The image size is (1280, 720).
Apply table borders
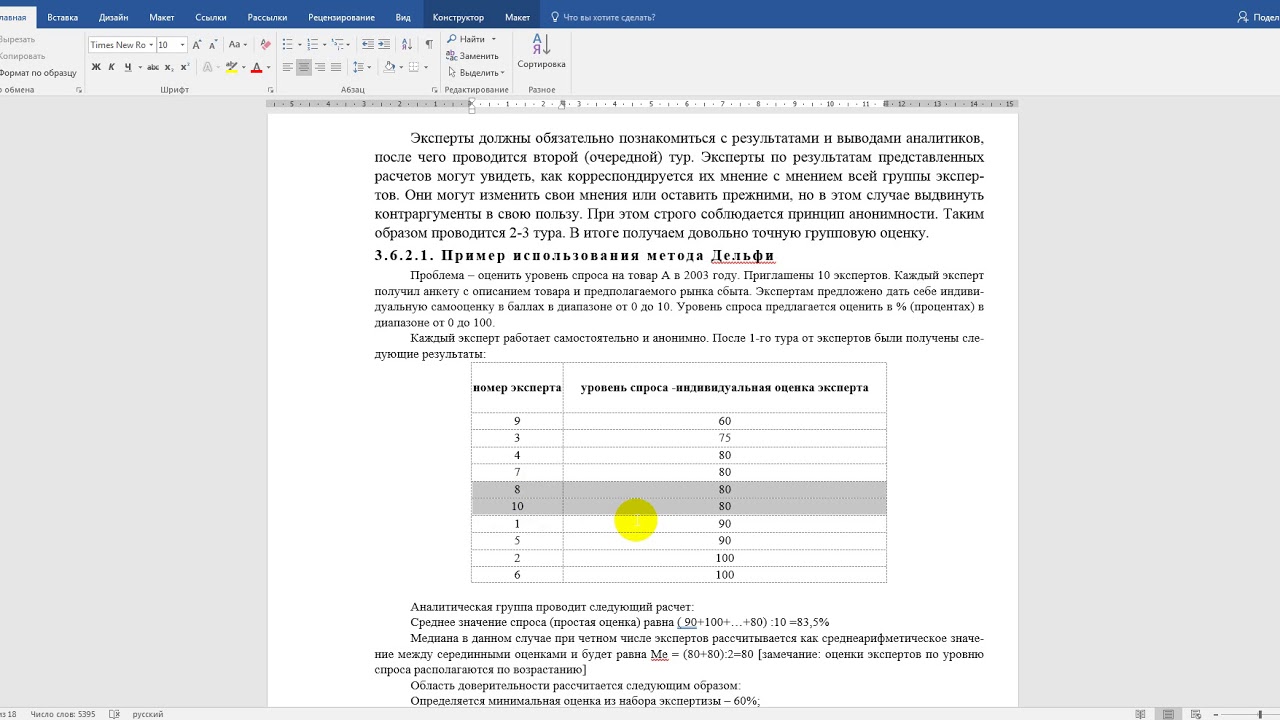(x=414, y=67)
